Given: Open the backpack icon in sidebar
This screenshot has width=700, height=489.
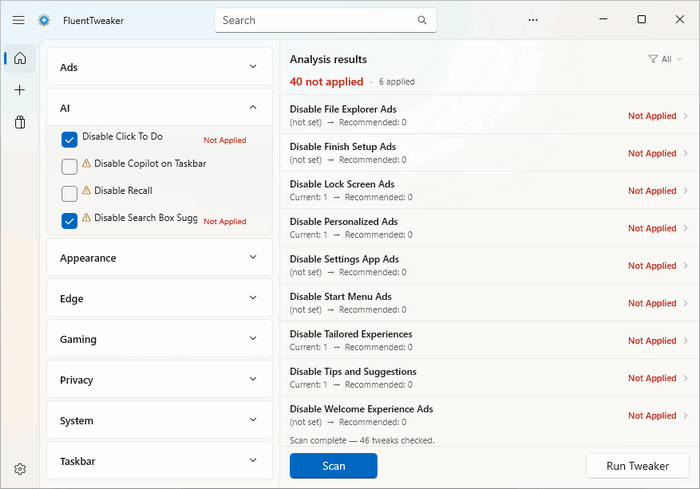Looking at the screenshot, I should 20,122.
